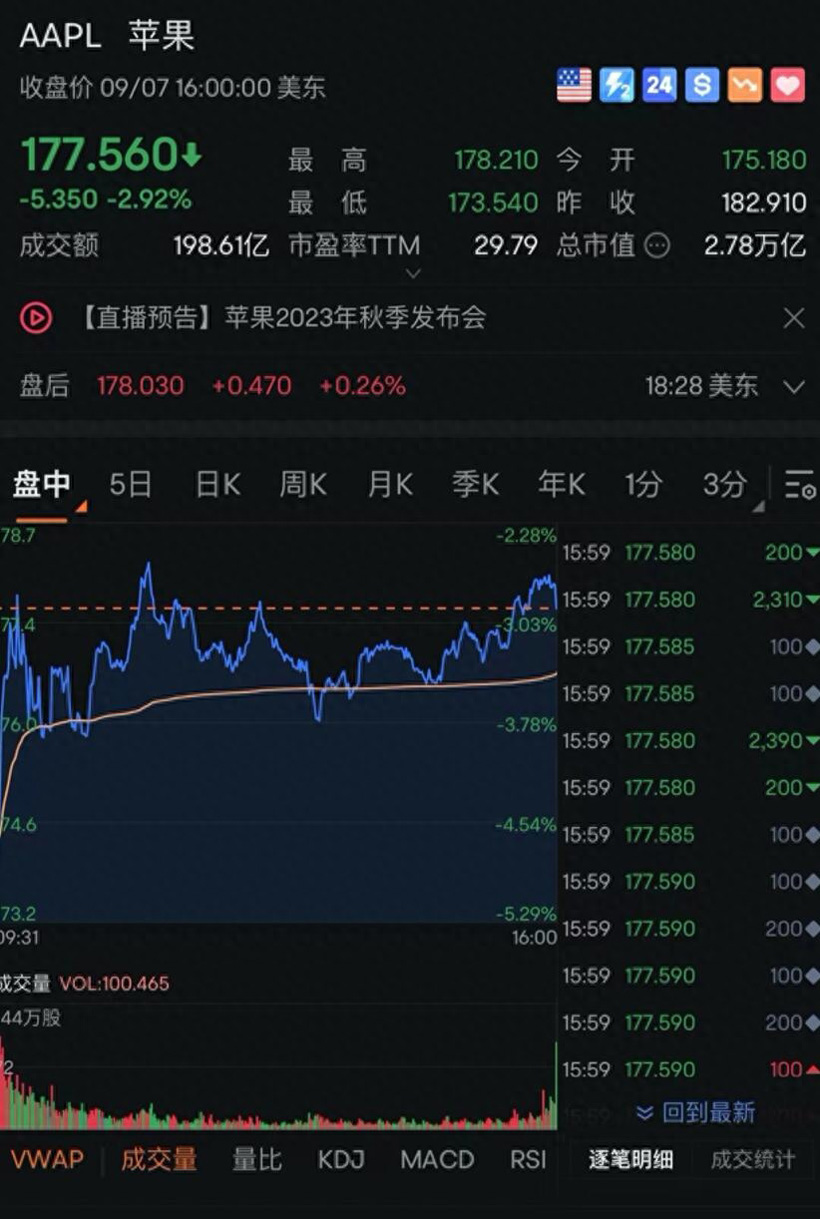This screenshot has width=820, height=1219.
Task: Tap the 18:28 美东 timestamp
Action: click(x=702, y=386)
